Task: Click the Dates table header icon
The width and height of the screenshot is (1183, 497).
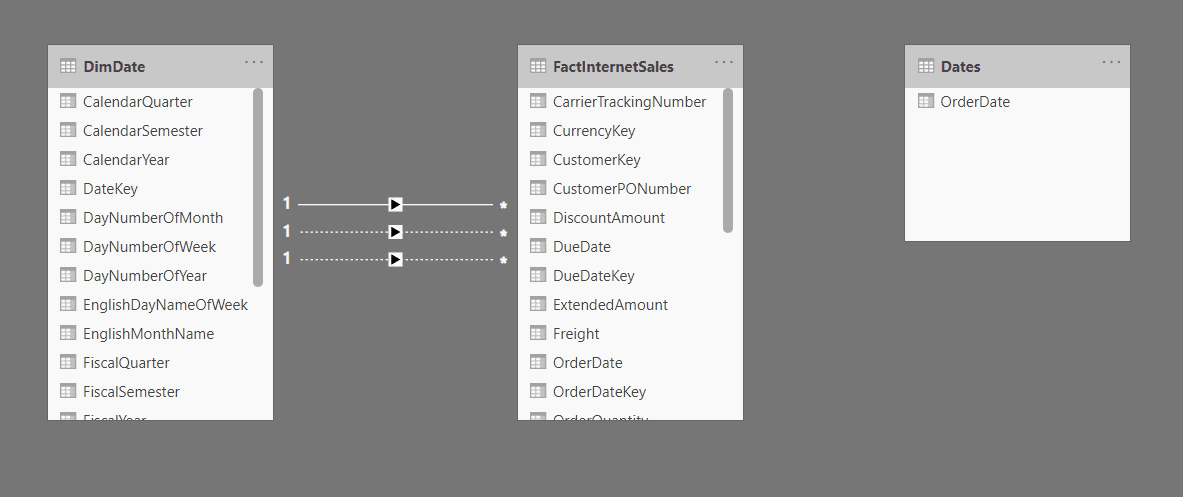Action: point(926,67)
